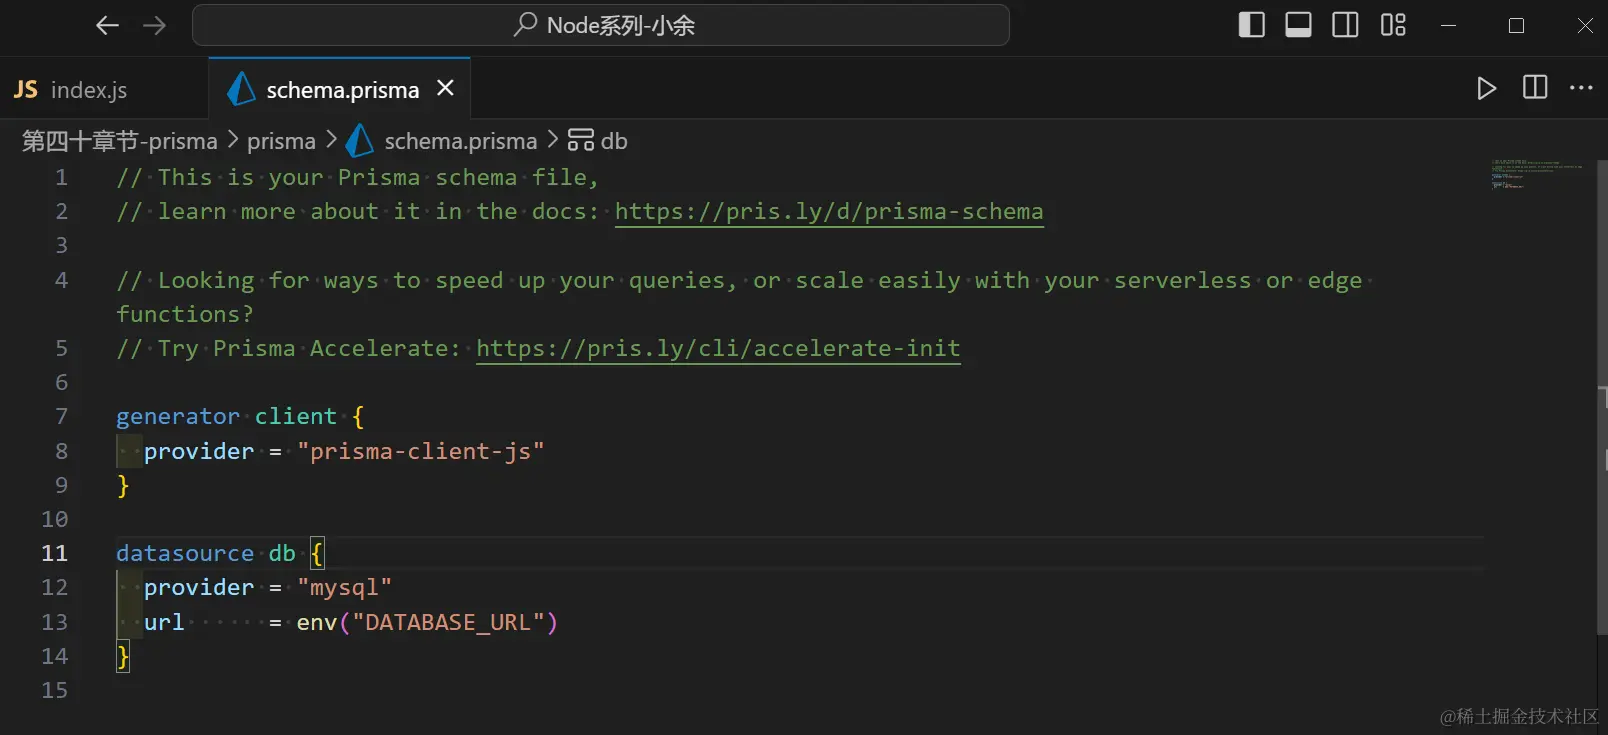Screen dimensions: 1608x735
Task: Toggle the bottom panel layout icon
Action: pyautogui.click(x=1298, y=25)
